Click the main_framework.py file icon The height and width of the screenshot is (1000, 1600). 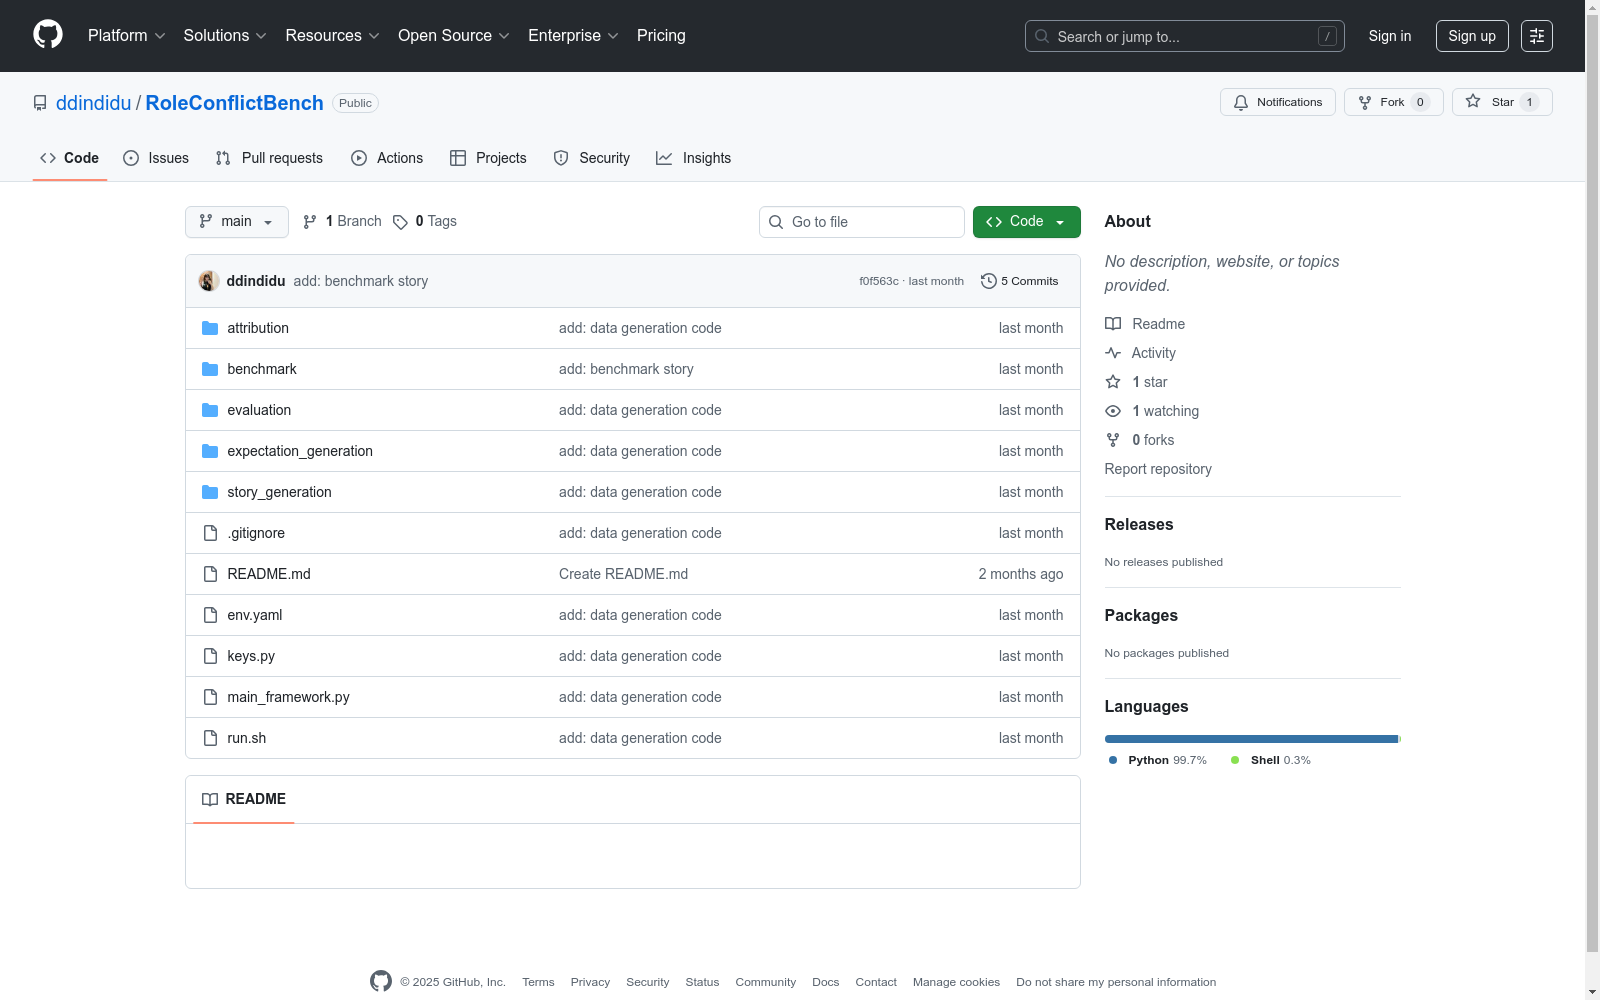click(x=210, y=697)
